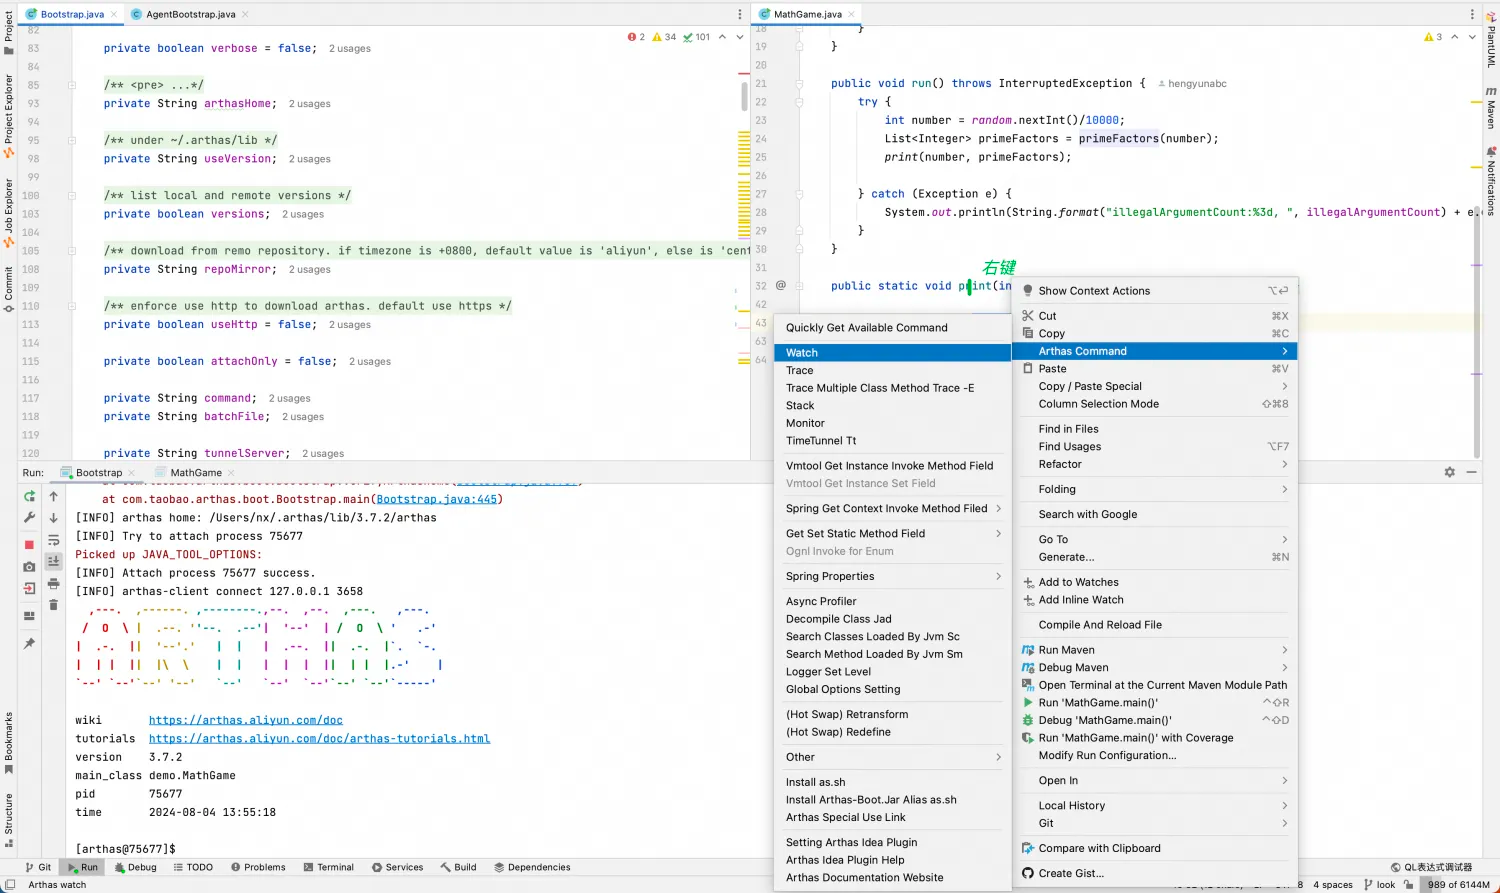This screenshot has height=893, width=1500.
Task: Expand Copy / Paste Special submenu
Action: tap(1155, 386)
